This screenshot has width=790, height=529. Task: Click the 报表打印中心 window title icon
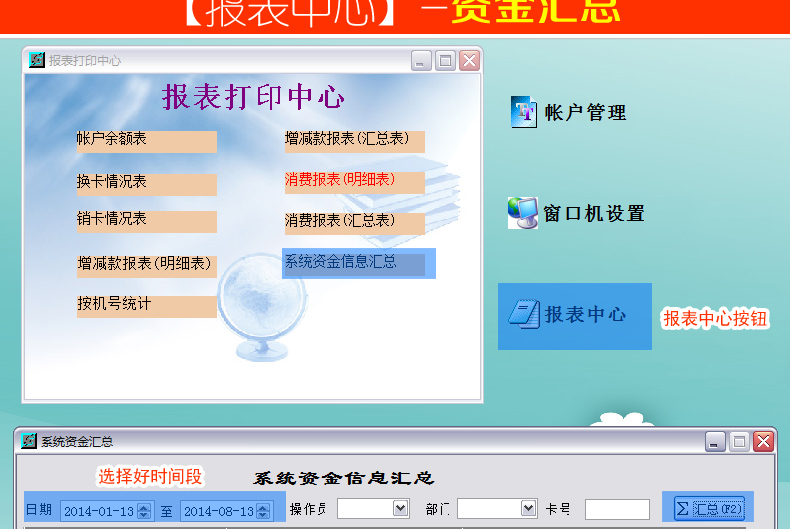37,60
